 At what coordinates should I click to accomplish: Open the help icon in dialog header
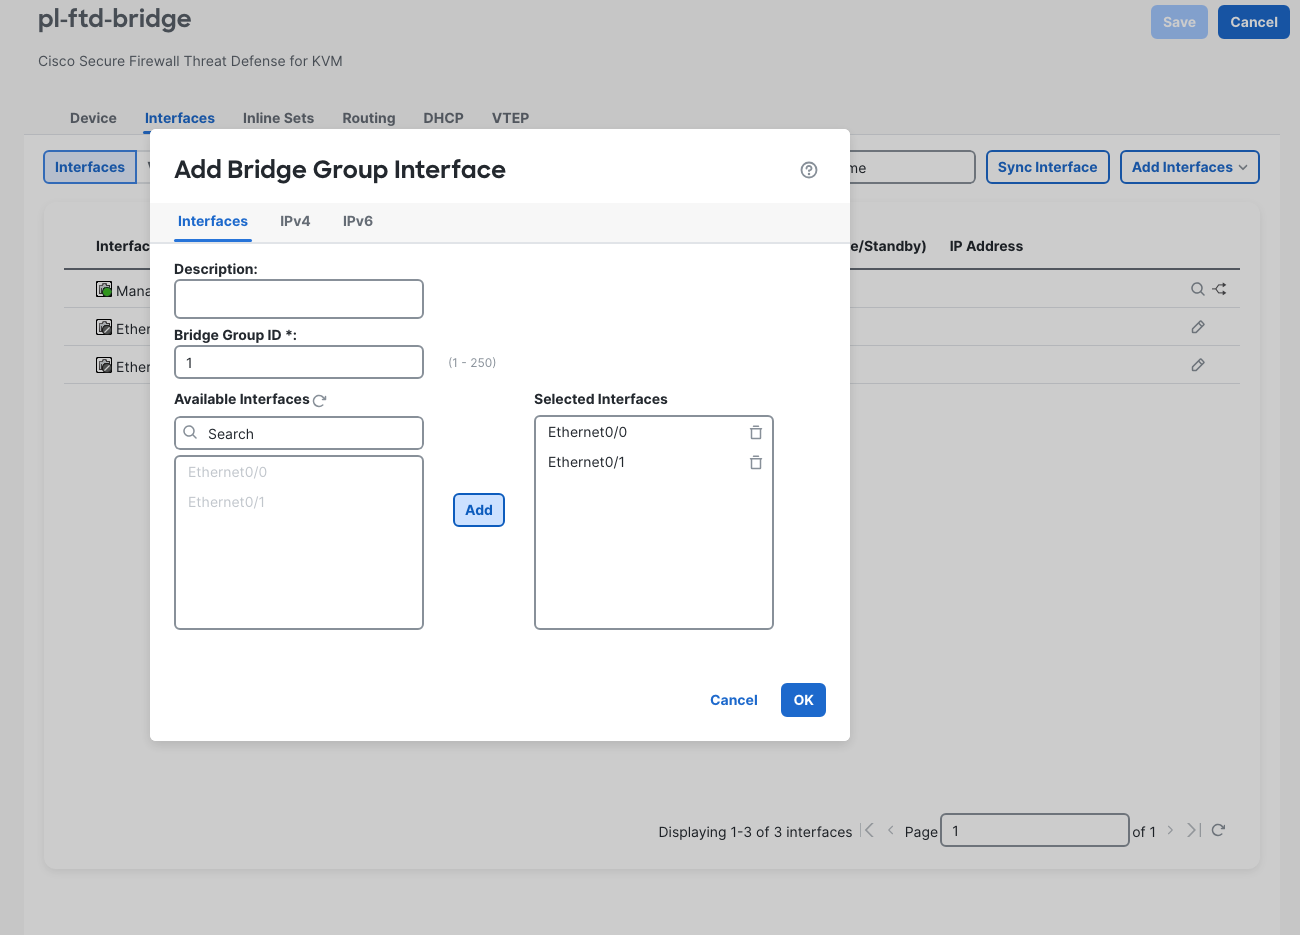(x=809, y=170)
